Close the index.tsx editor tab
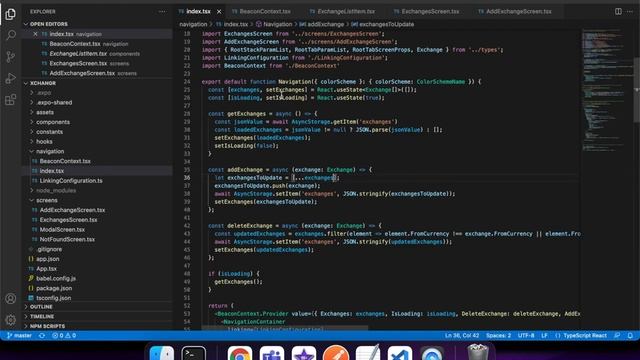This screenshot has width=640, height=360. point(219,11)
